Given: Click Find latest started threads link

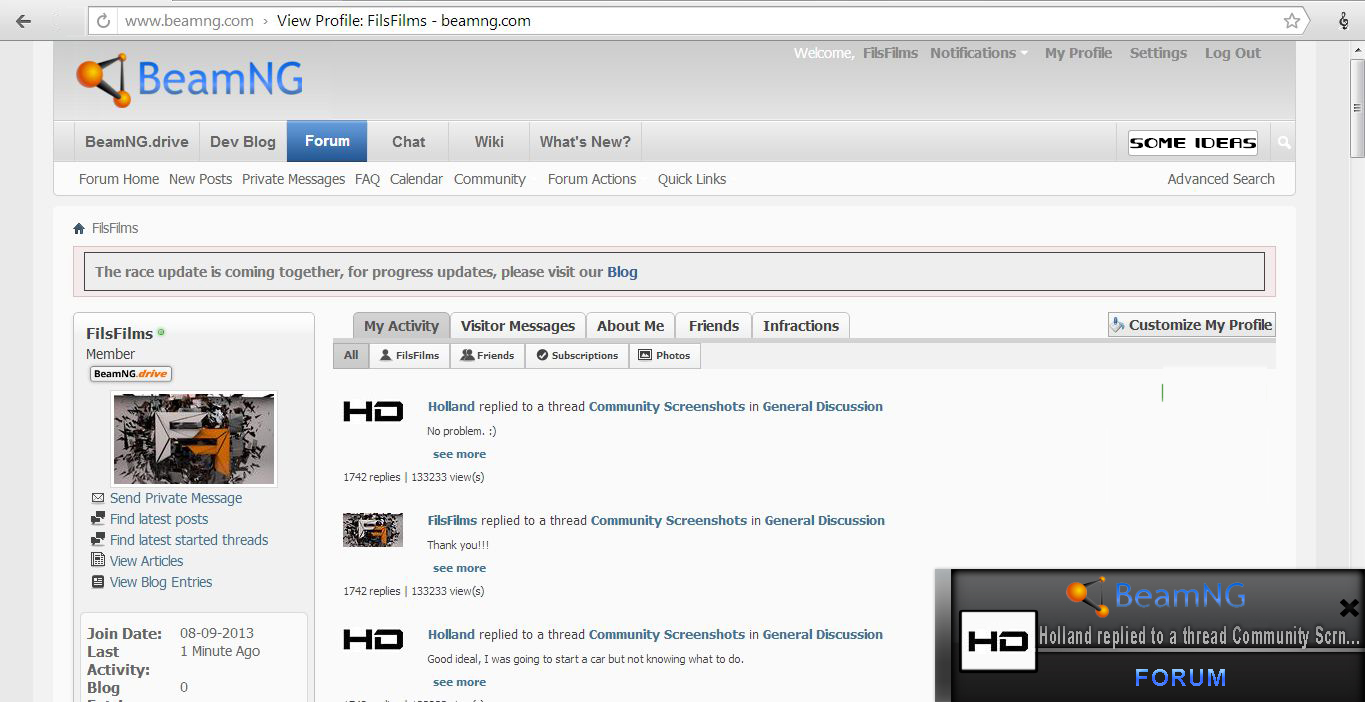Looking at the screenshot, I should coord(189,540).
